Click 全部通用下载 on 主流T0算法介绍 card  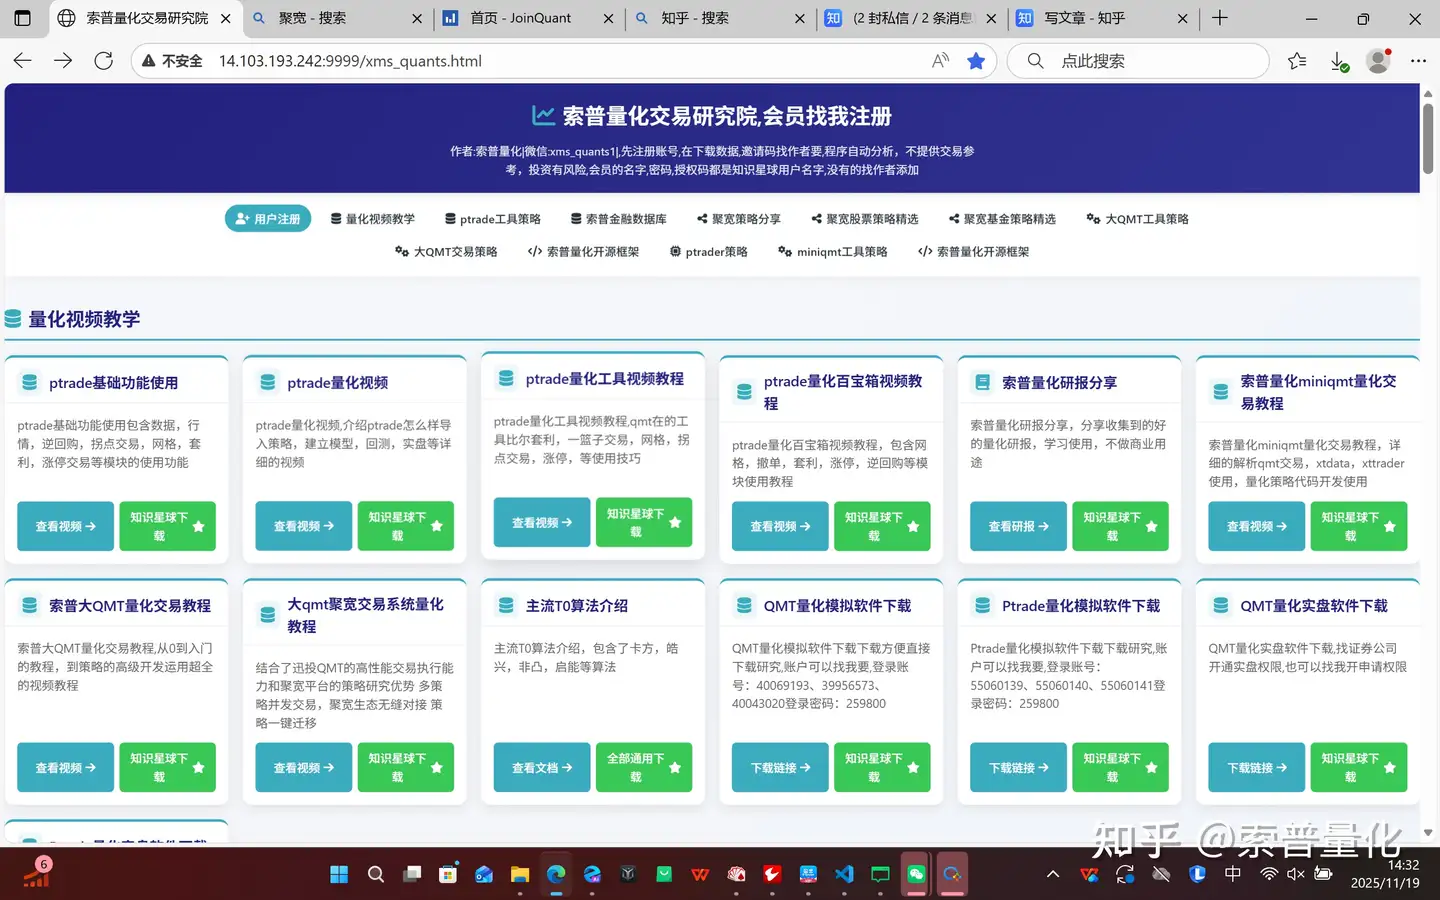(x=644, y=767)
